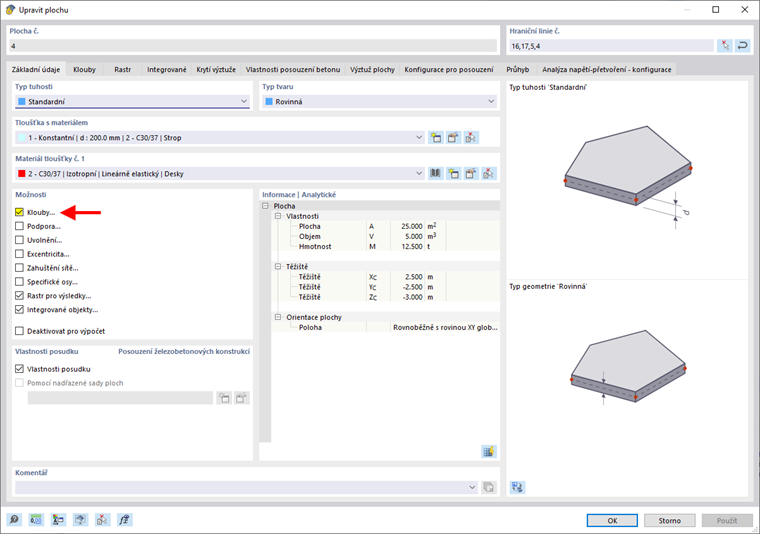The image size is (760, 534).
Task: Open the Typ tuhosti Standardní dropdown
Action: [x=132, y=101]
